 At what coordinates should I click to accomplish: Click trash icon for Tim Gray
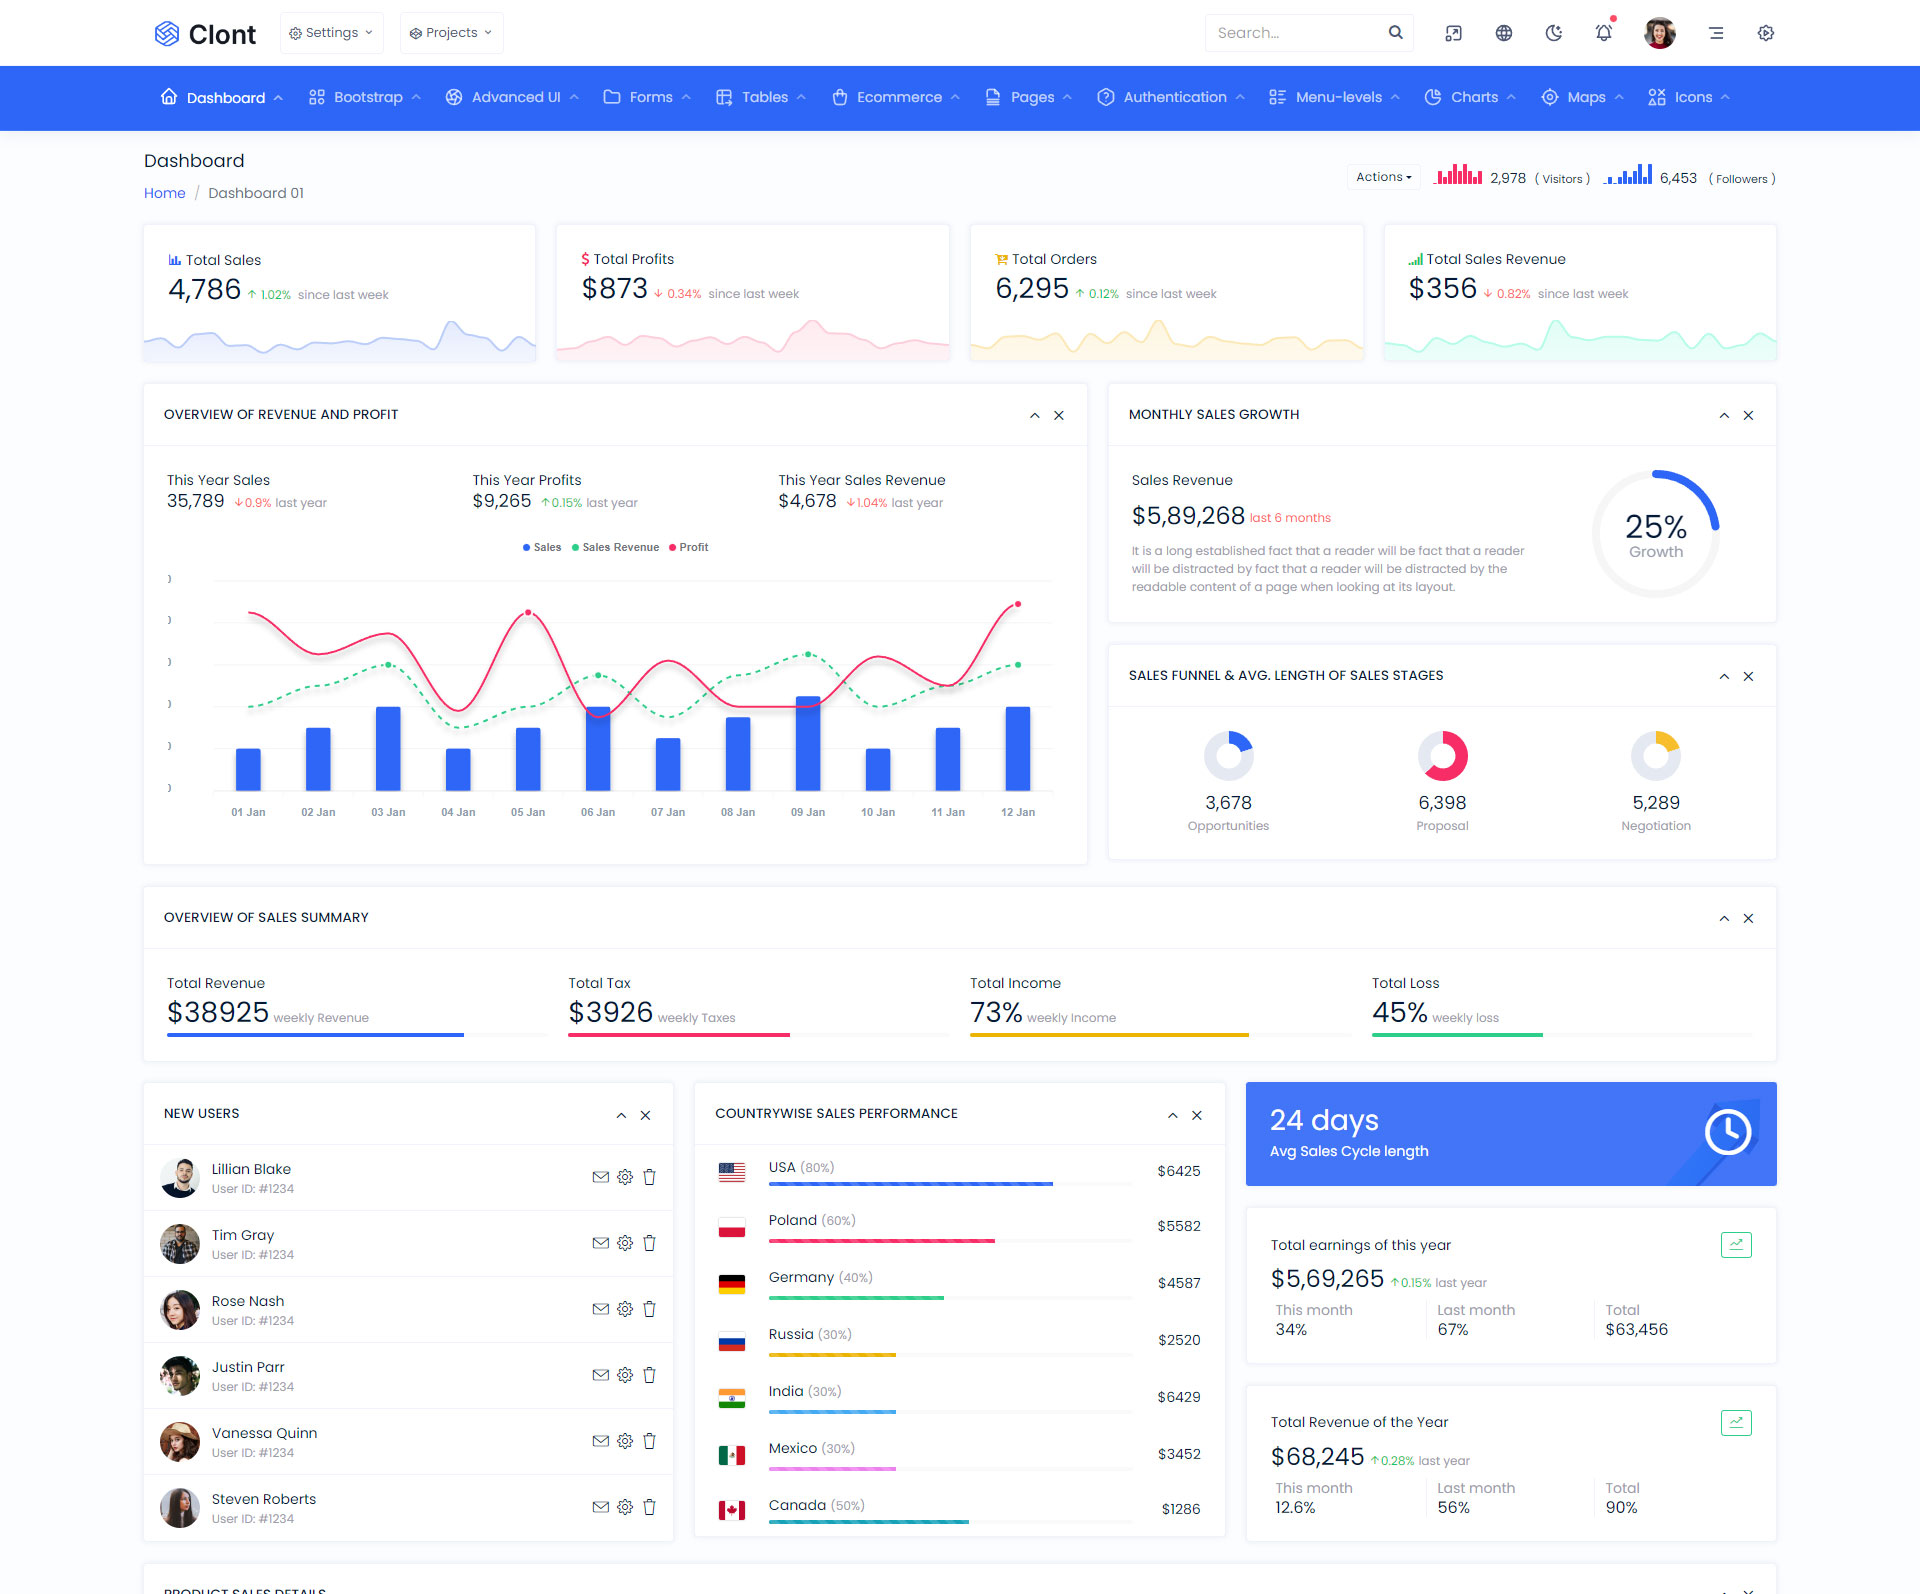tap(649, 1243)
